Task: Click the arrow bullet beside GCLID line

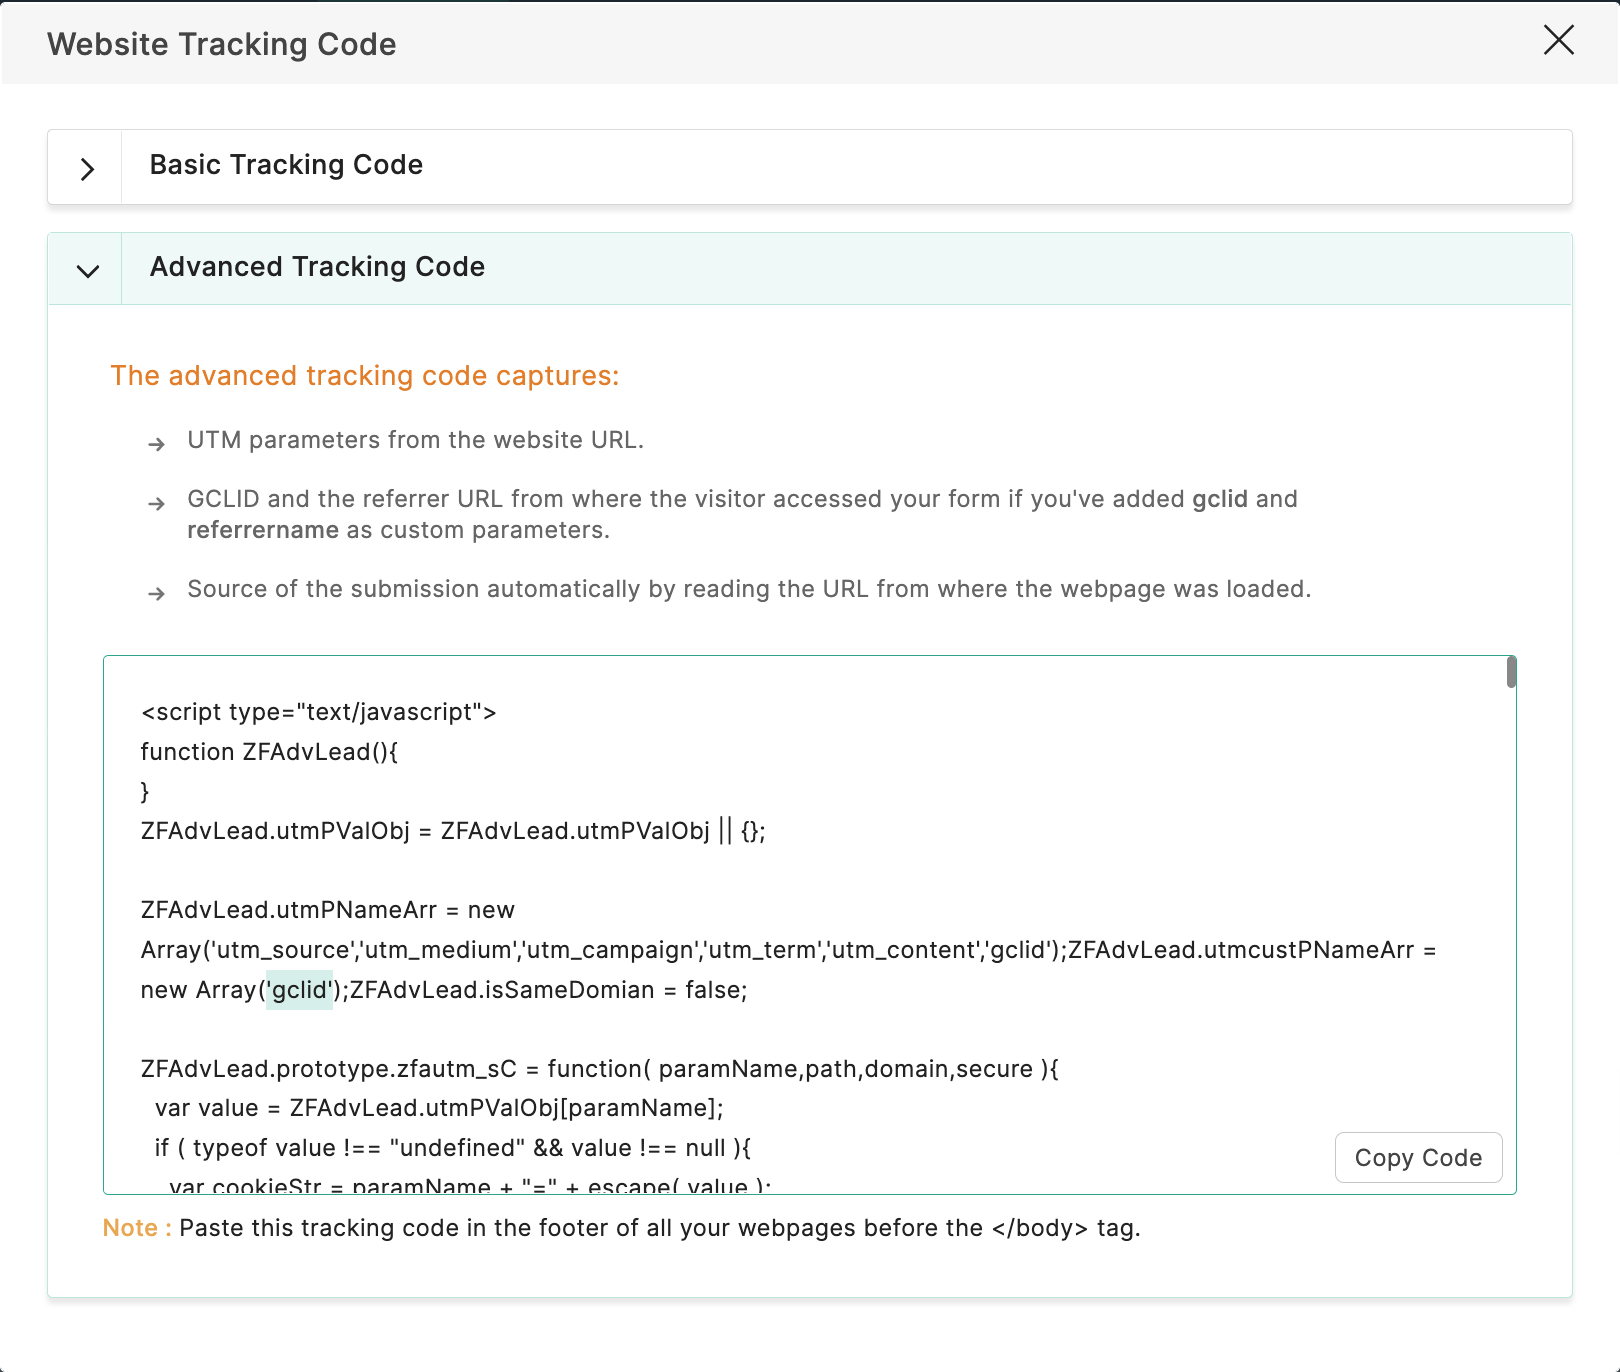Action: [x=156, y=503]
